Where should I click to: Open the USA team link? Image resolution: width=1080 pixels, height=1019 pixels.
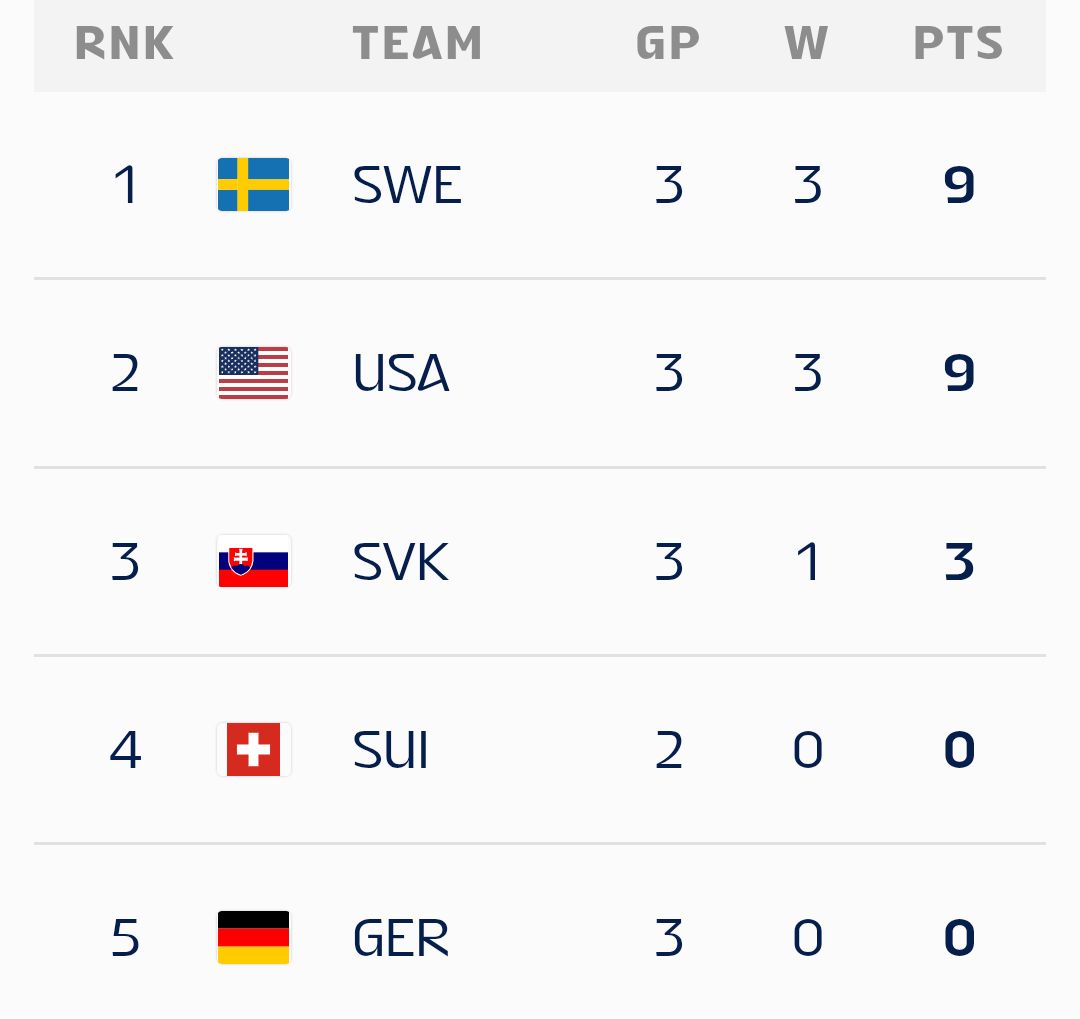pos(401,373)
